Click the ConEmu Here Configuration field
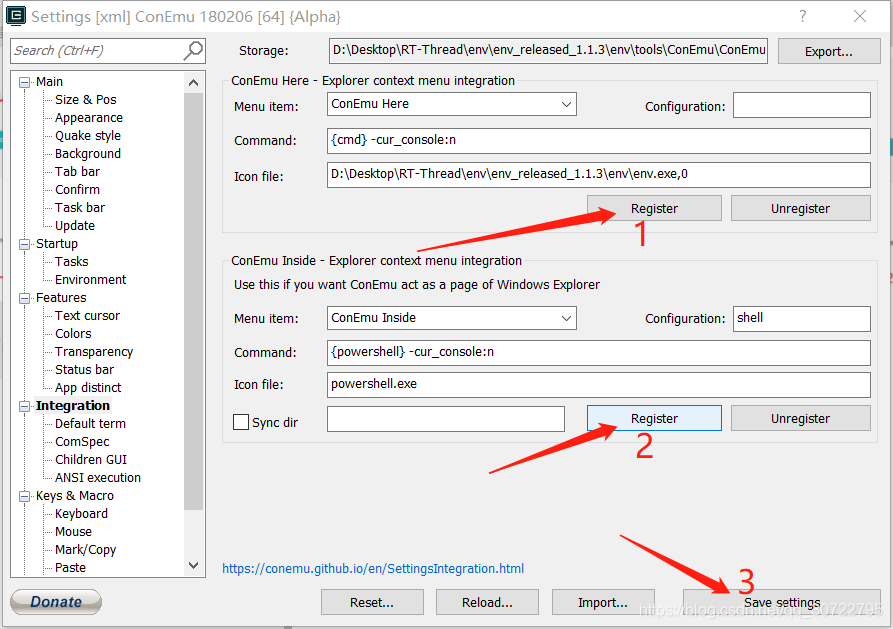 [x=801, y=105]
